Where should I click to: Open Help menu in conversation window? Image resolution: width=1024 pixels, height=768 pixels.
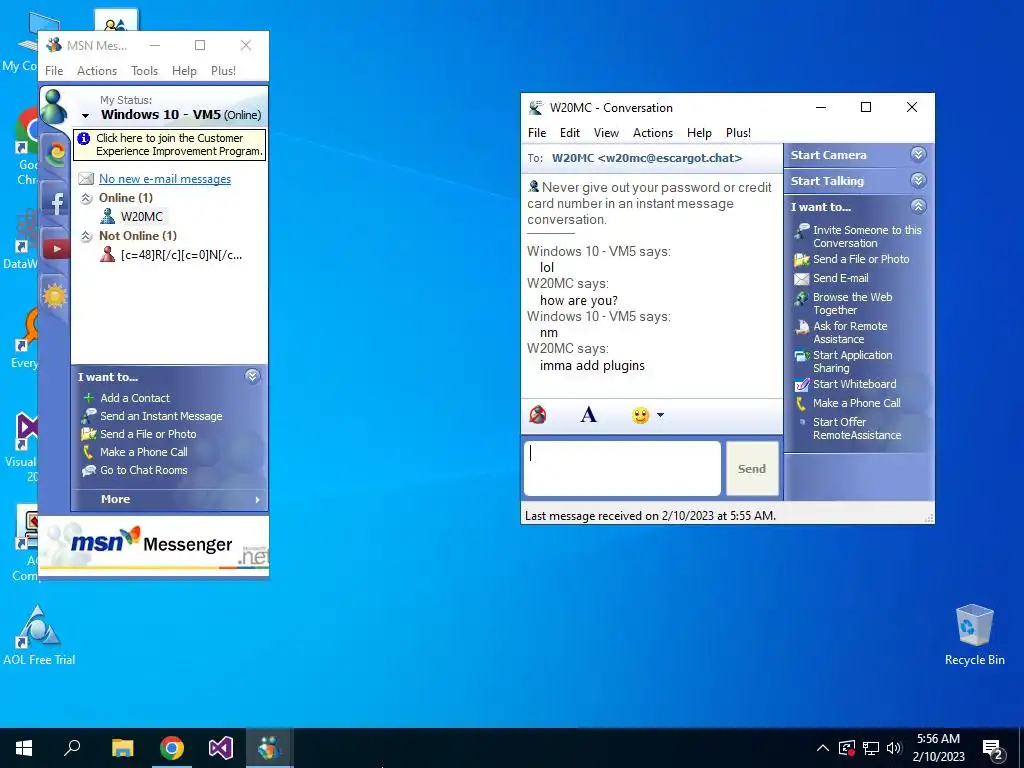pos(699,133)
